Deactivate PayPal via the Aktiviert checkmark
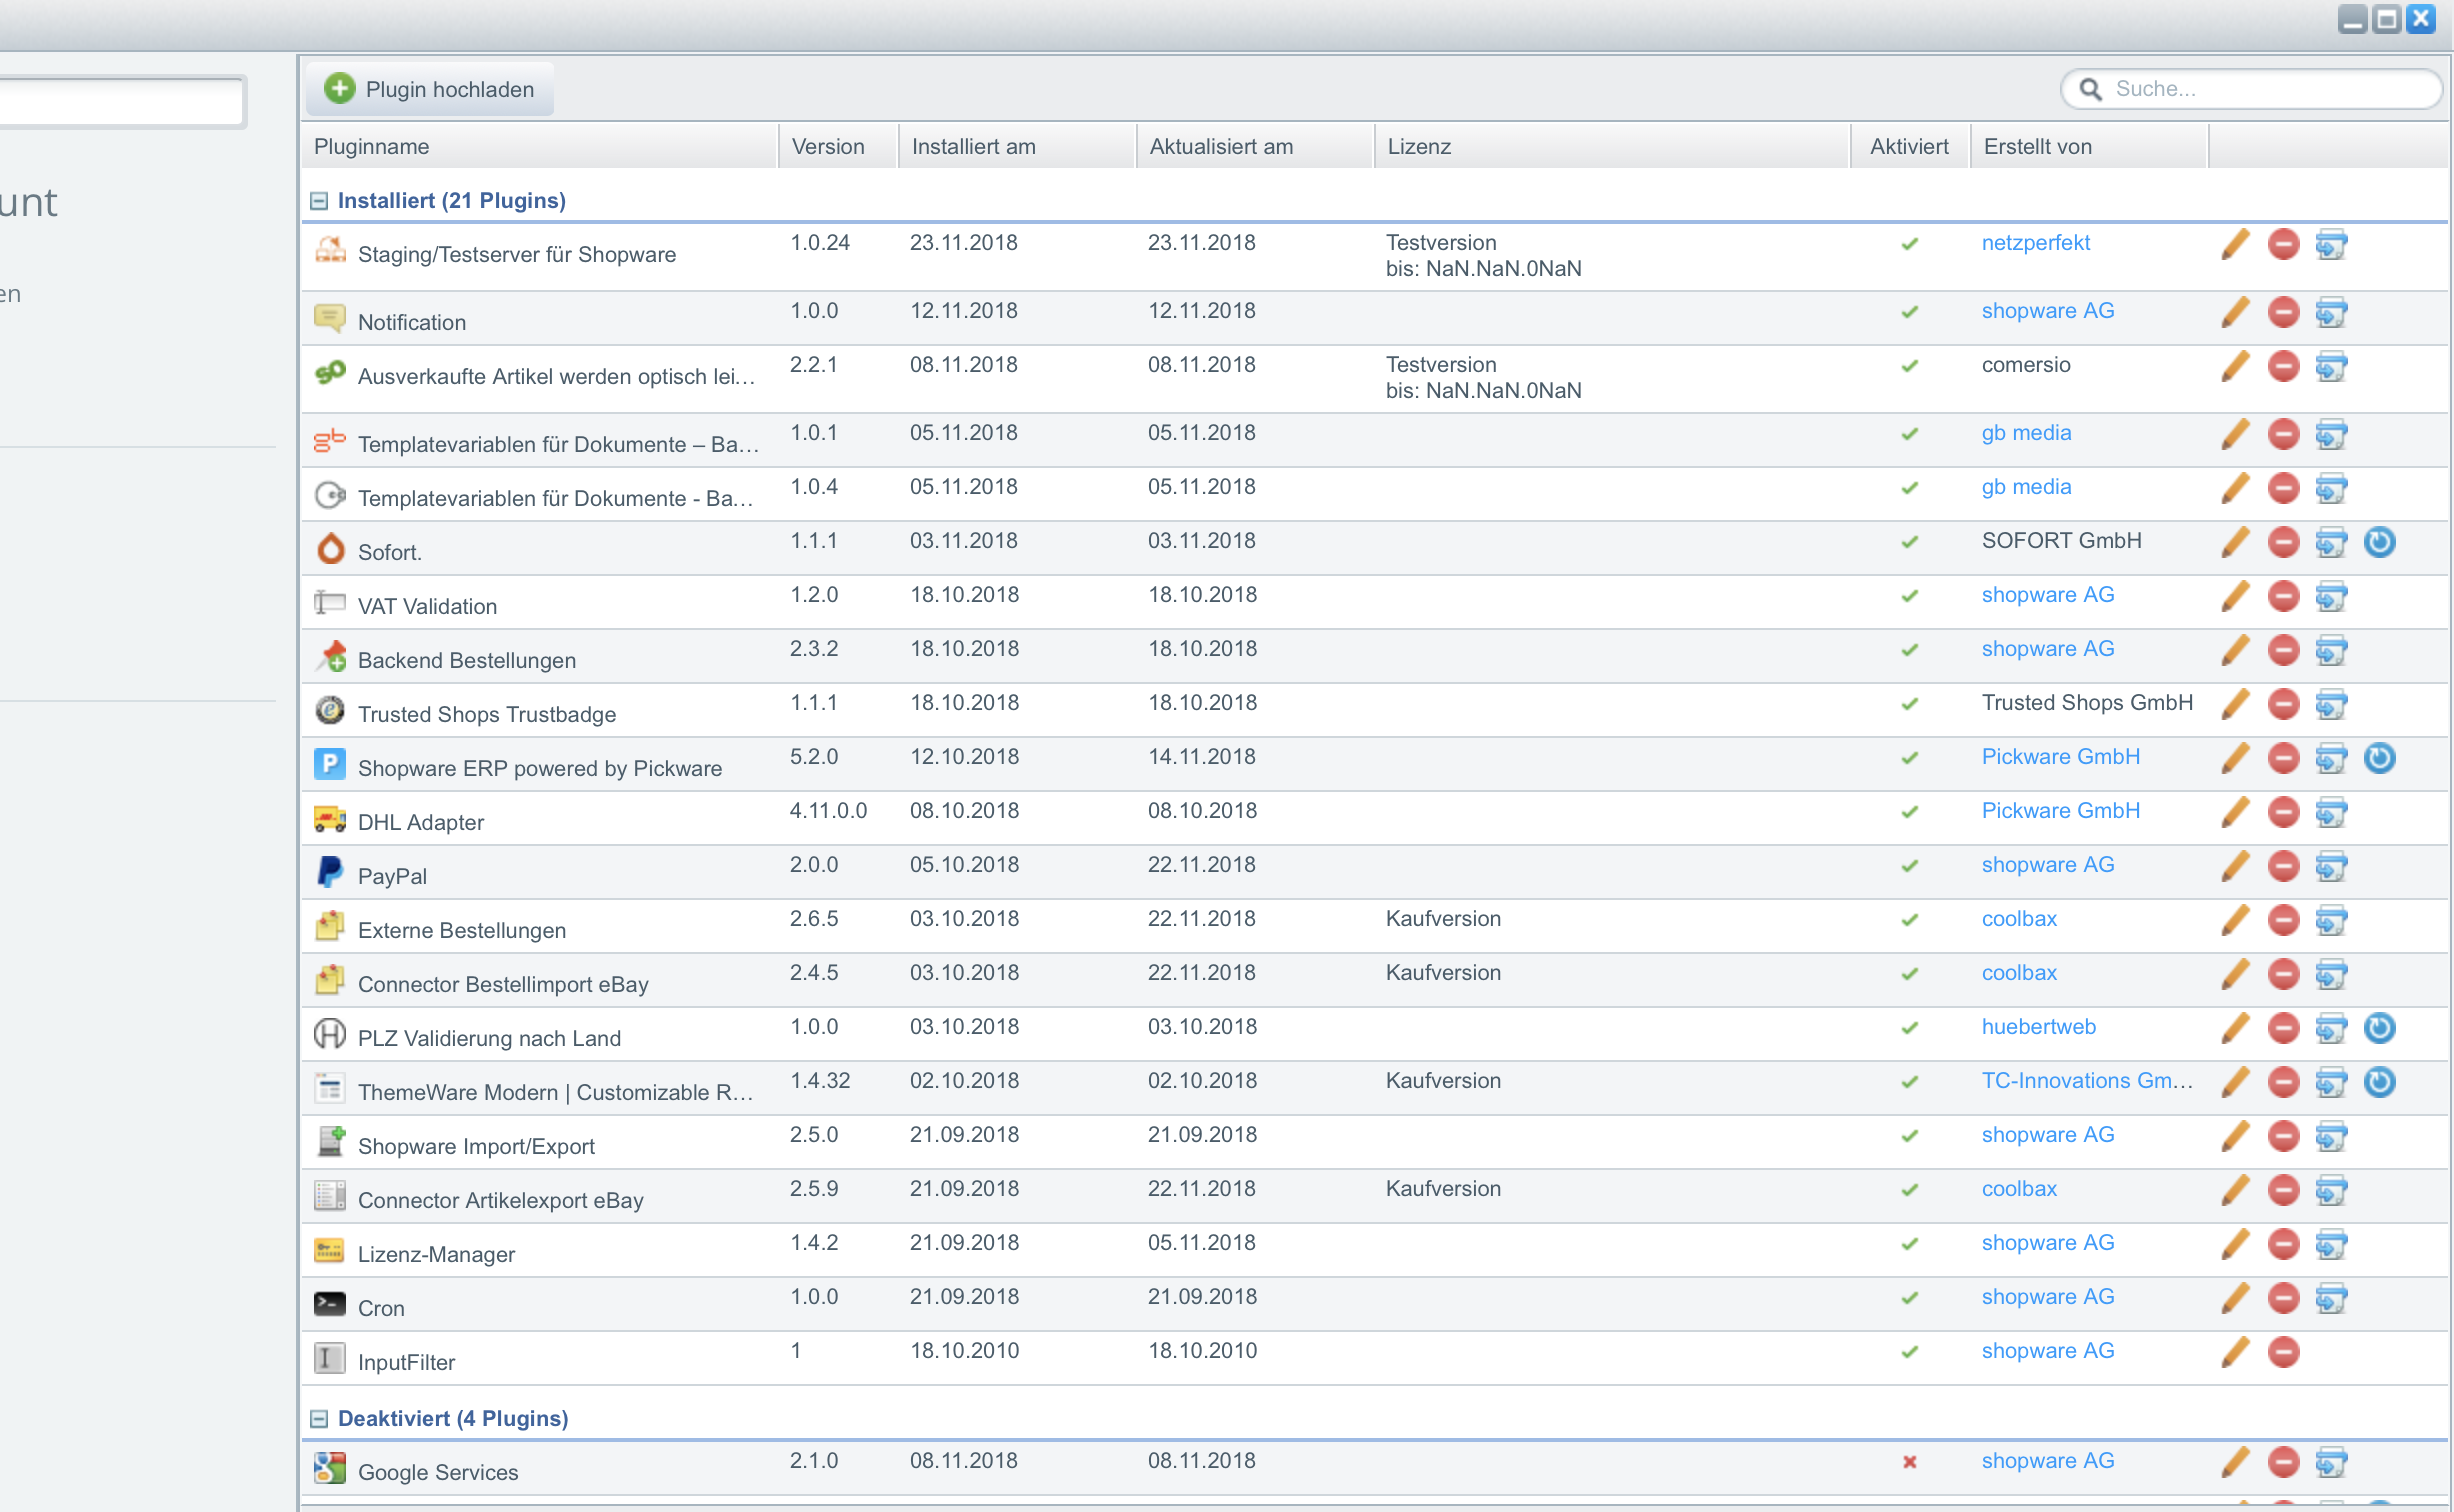 click(1909, 866)
